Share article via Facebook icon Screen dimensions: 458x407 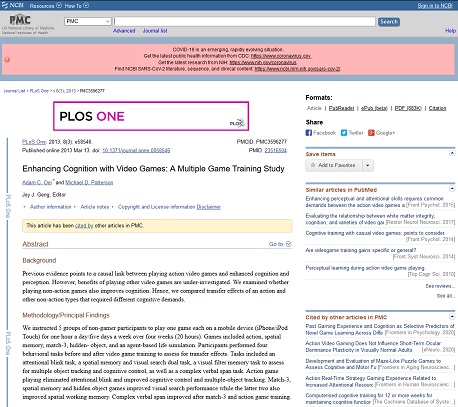tap(309, 133)
